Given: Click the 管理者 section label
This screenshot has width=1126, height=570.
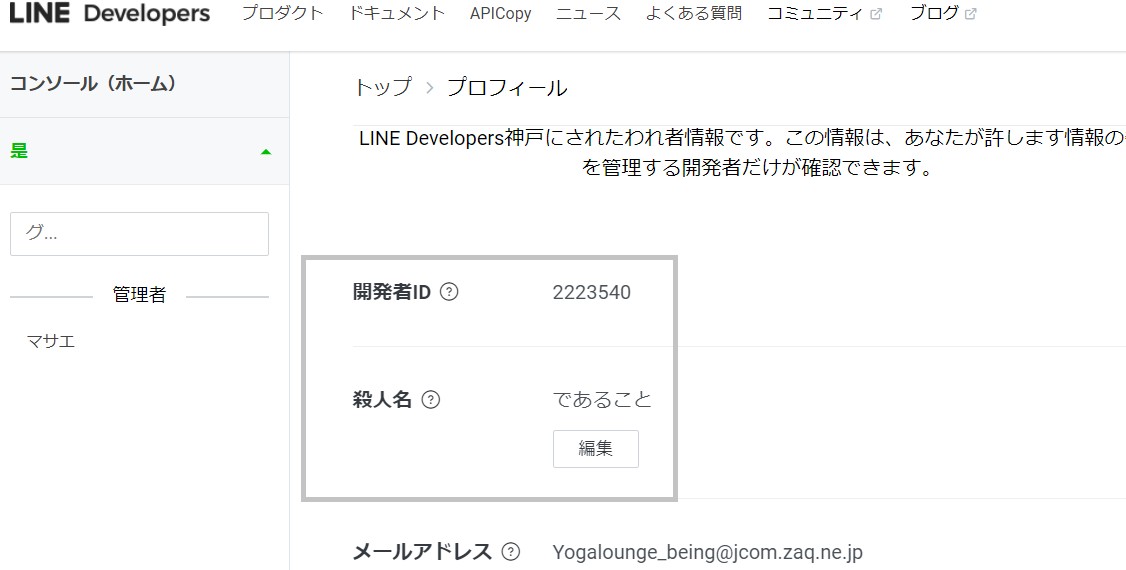Looking at the screenshot, I should (x=139, y=295).
